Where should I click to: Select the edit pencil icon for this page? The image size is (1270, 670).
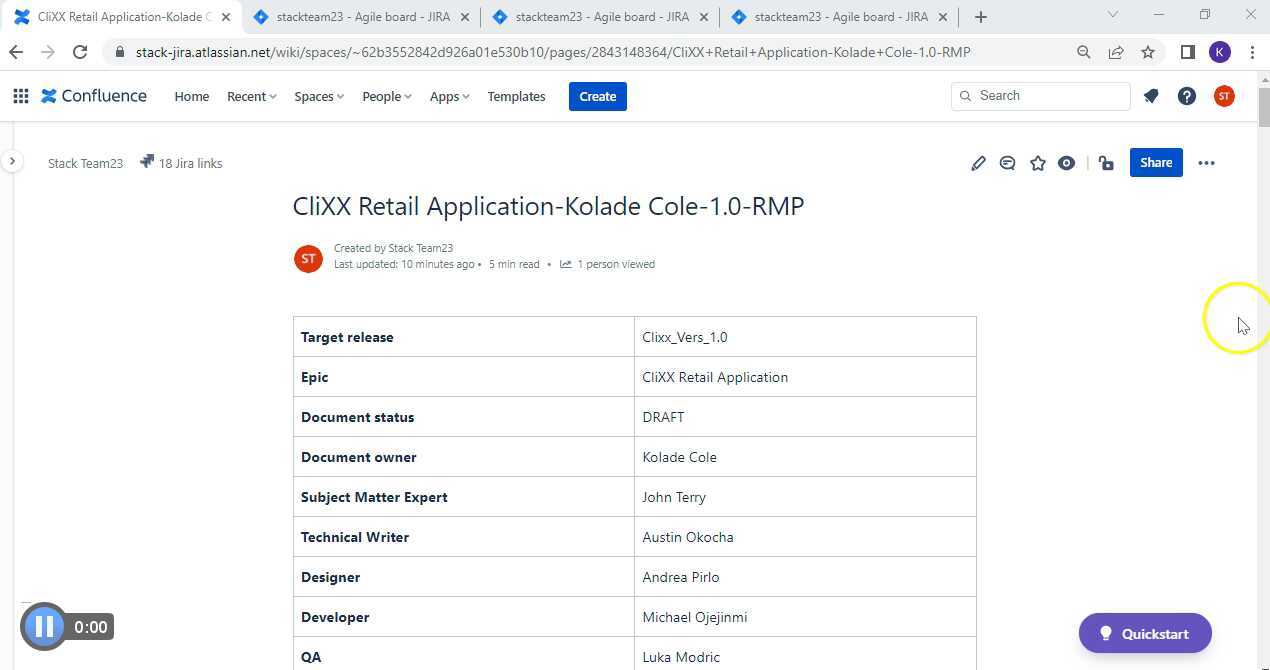pyautogui.click(x=978, y=162)
